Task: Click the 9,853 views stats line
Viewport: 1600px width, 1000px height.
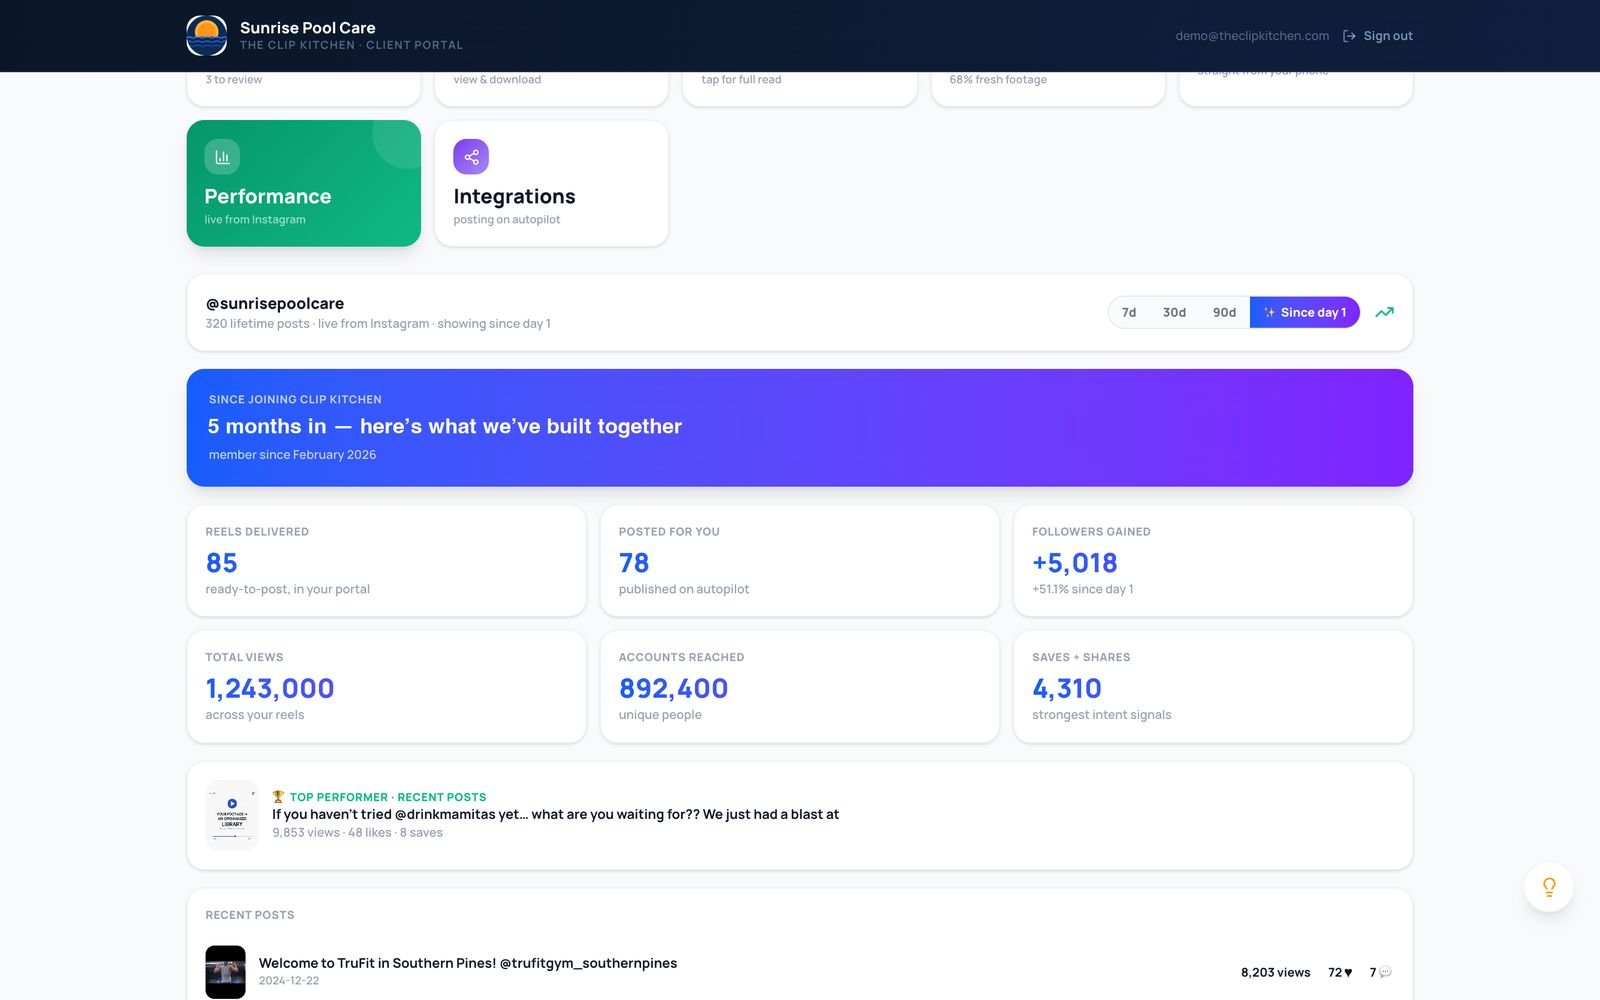Action: click(x=357, y=832)
